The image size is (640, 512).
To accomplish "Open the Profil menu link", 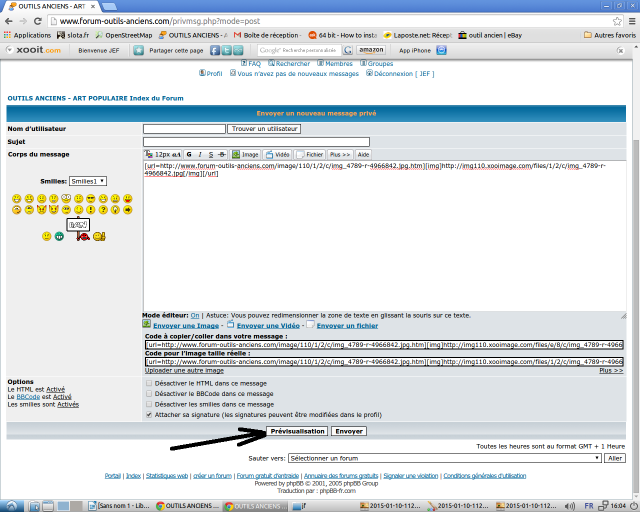I will coord(211,73).
